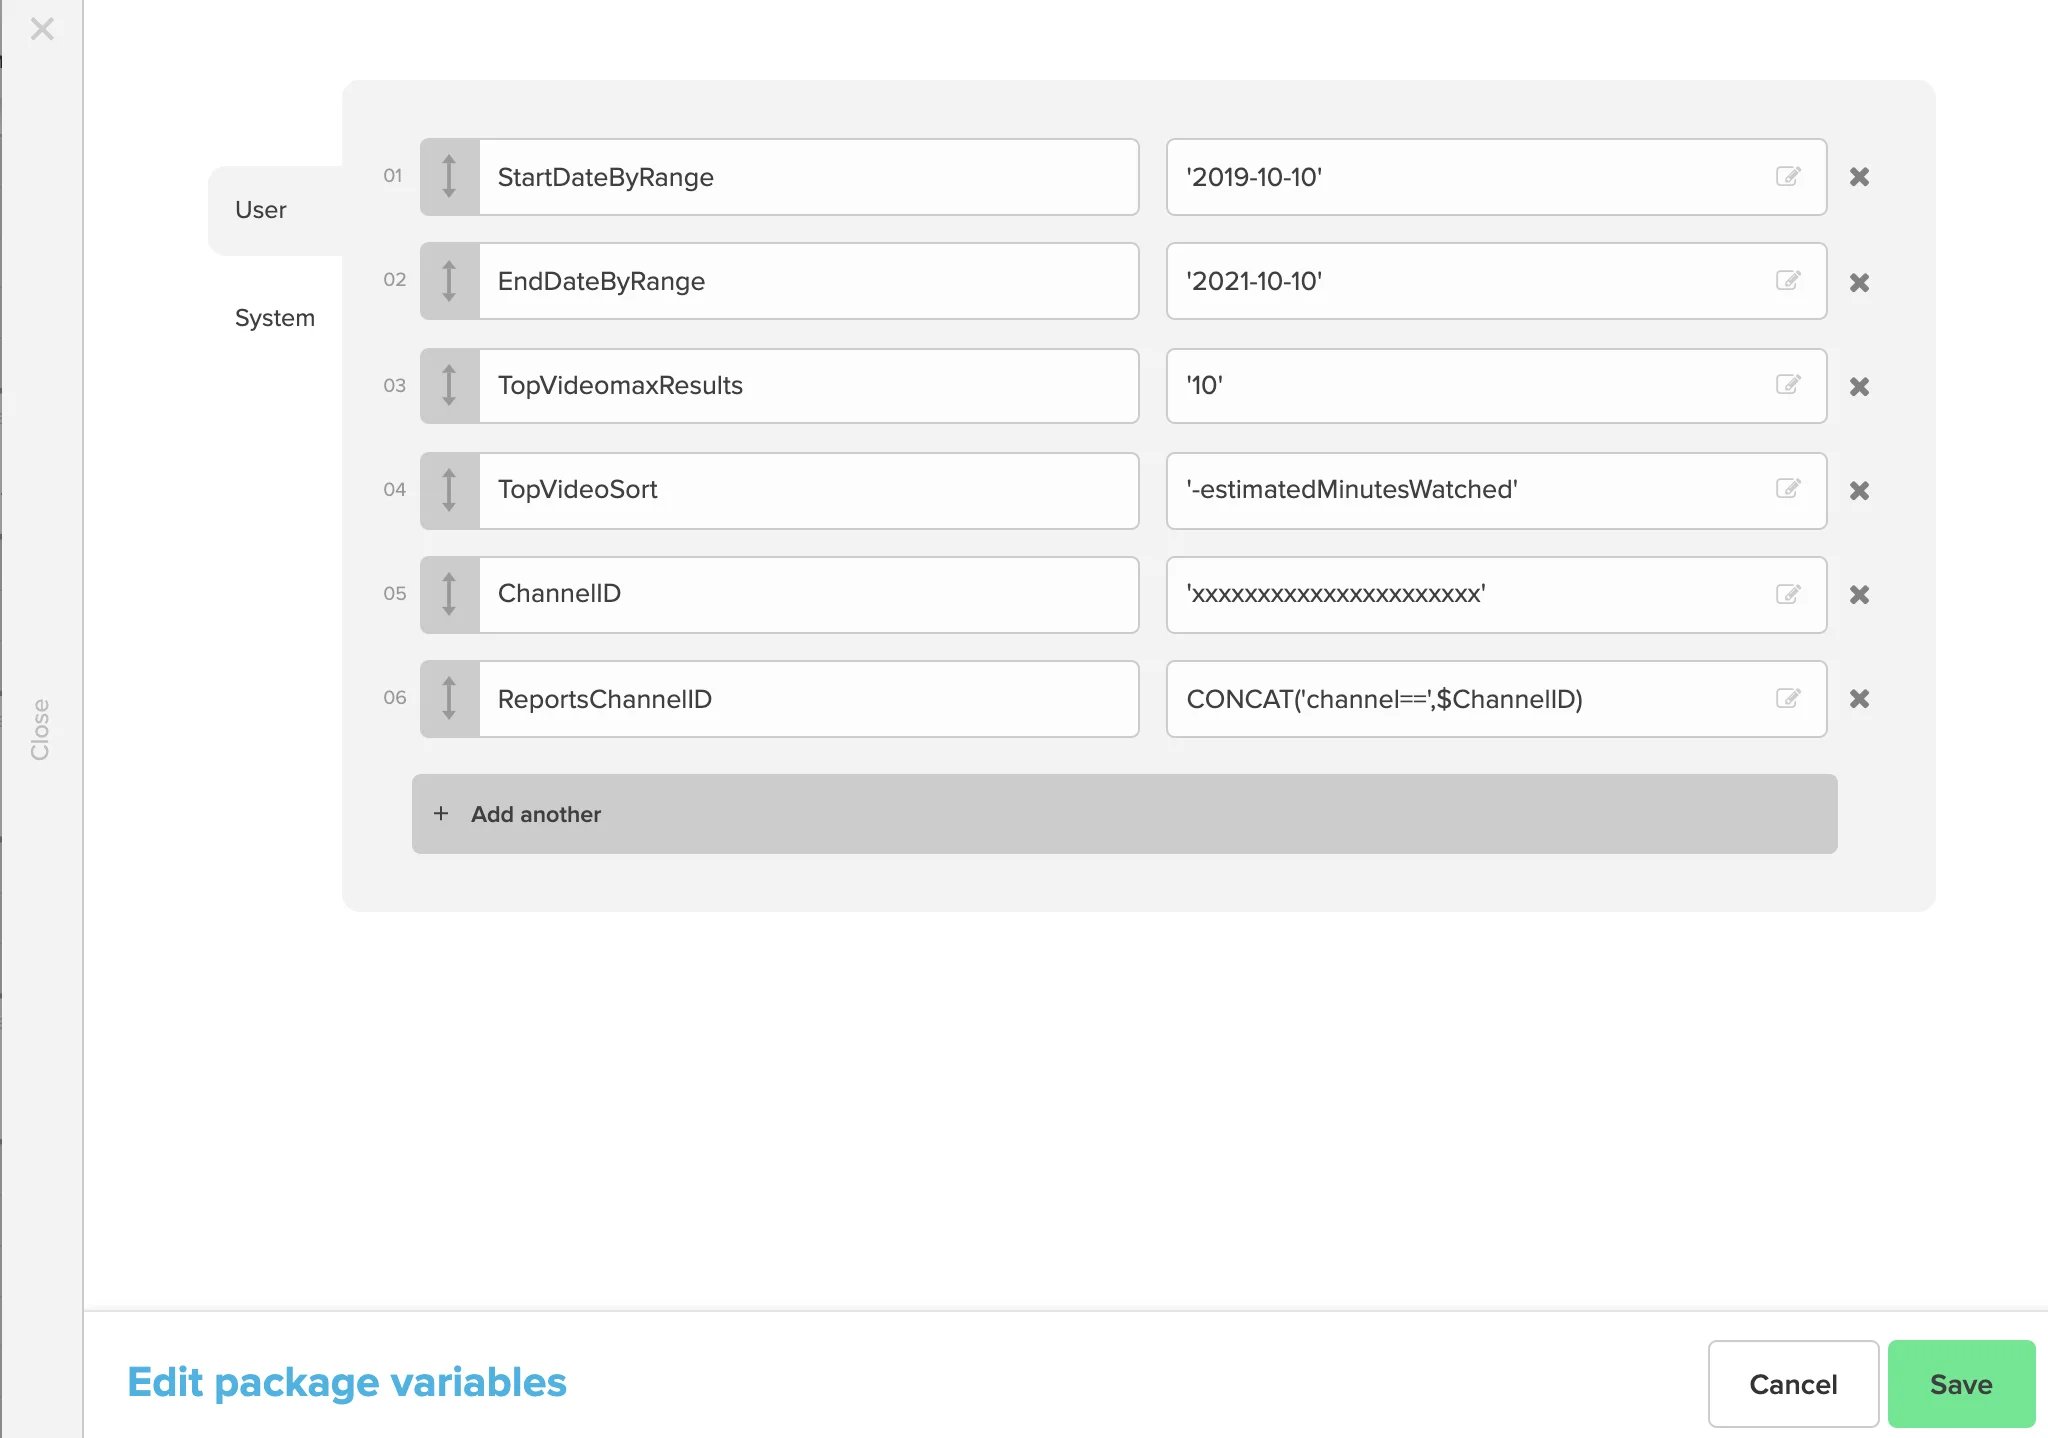The height and width of the screenshot is (1438, 2048).
Task: Grab the reorder handle for StartDateByRange
Action: pos(449,177)
